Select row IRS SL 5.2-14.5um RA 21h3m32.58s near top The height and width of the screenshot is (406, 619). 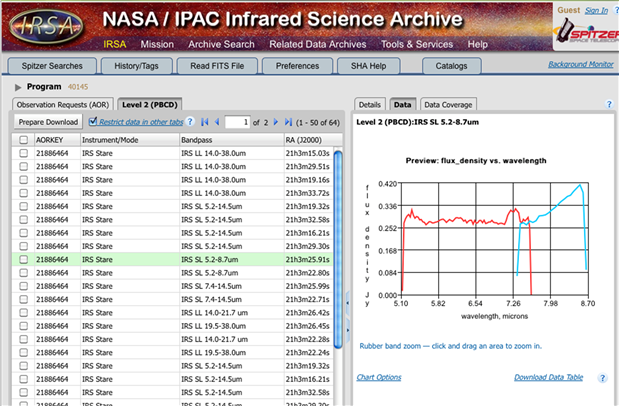pyautogui.click(x=173, y=220)
